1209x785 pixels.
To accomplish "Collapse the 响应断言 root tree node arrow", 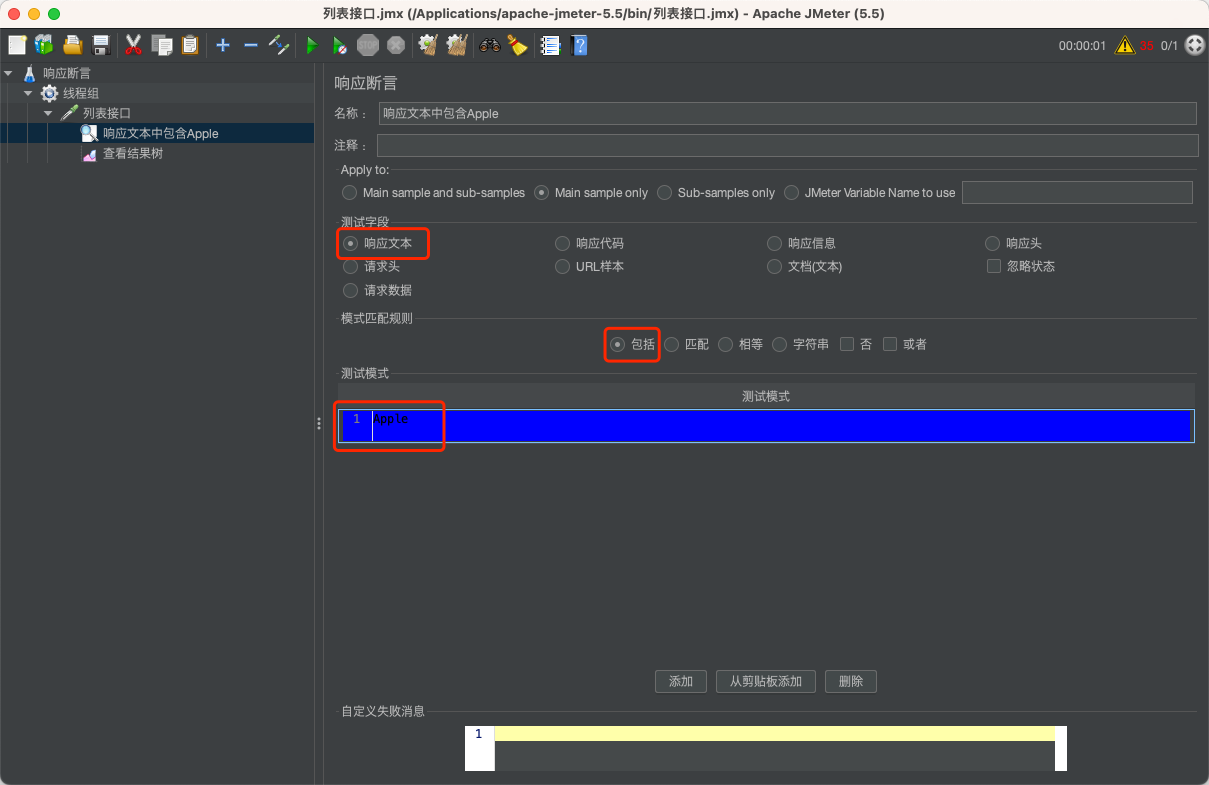I will 9,73.
